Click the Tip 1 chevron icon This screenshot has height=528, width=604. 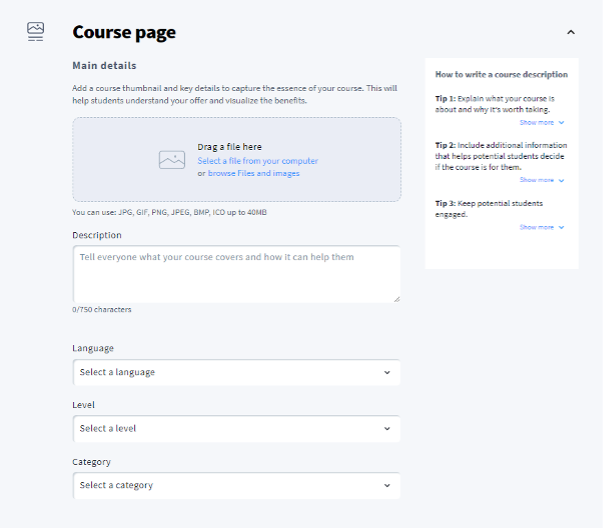[x=562, y=123]
